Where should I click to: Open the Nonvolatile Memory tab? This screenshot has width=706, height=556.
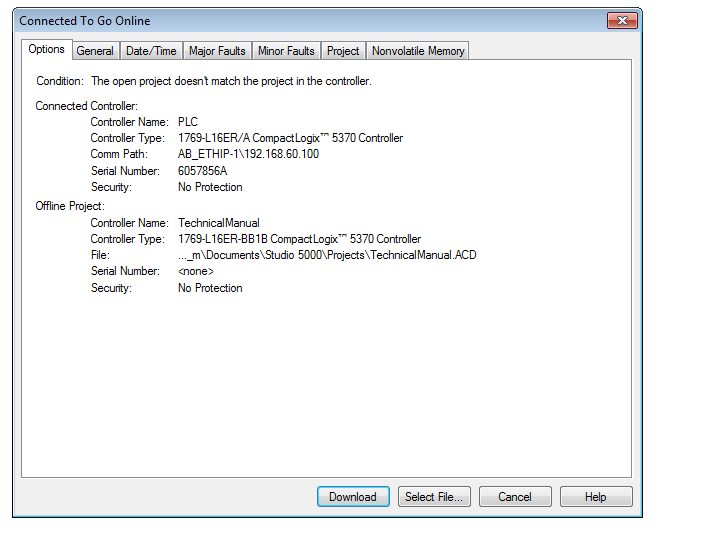pyautogui.click(x=418, y=51)
